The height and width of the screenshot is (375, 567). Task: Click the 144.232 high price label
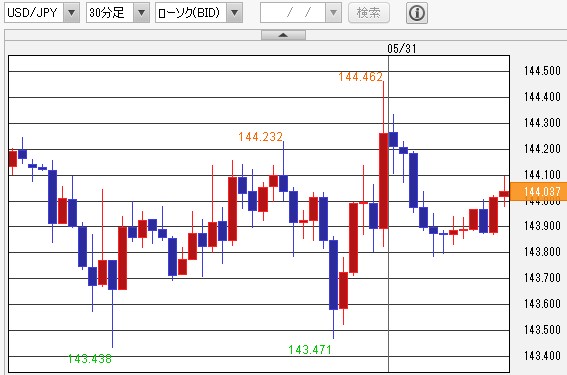[260, 137]
